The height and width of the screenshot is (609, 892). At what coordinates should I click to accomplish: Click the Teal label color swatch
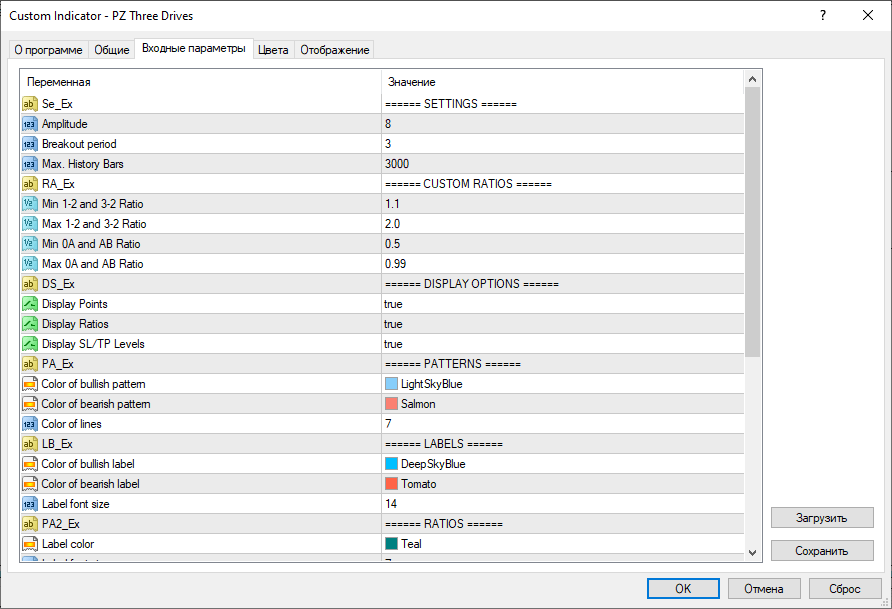click(392, 544)
